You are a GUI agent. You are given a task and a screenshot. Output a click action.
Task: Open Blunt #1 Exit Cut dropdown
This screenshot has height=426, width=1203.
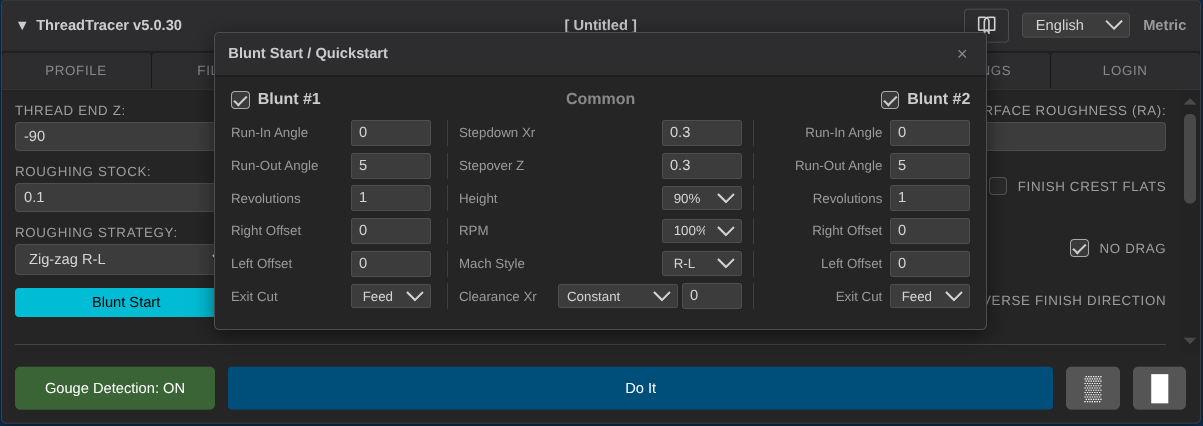pyautogui.click(x=391, y=296)
